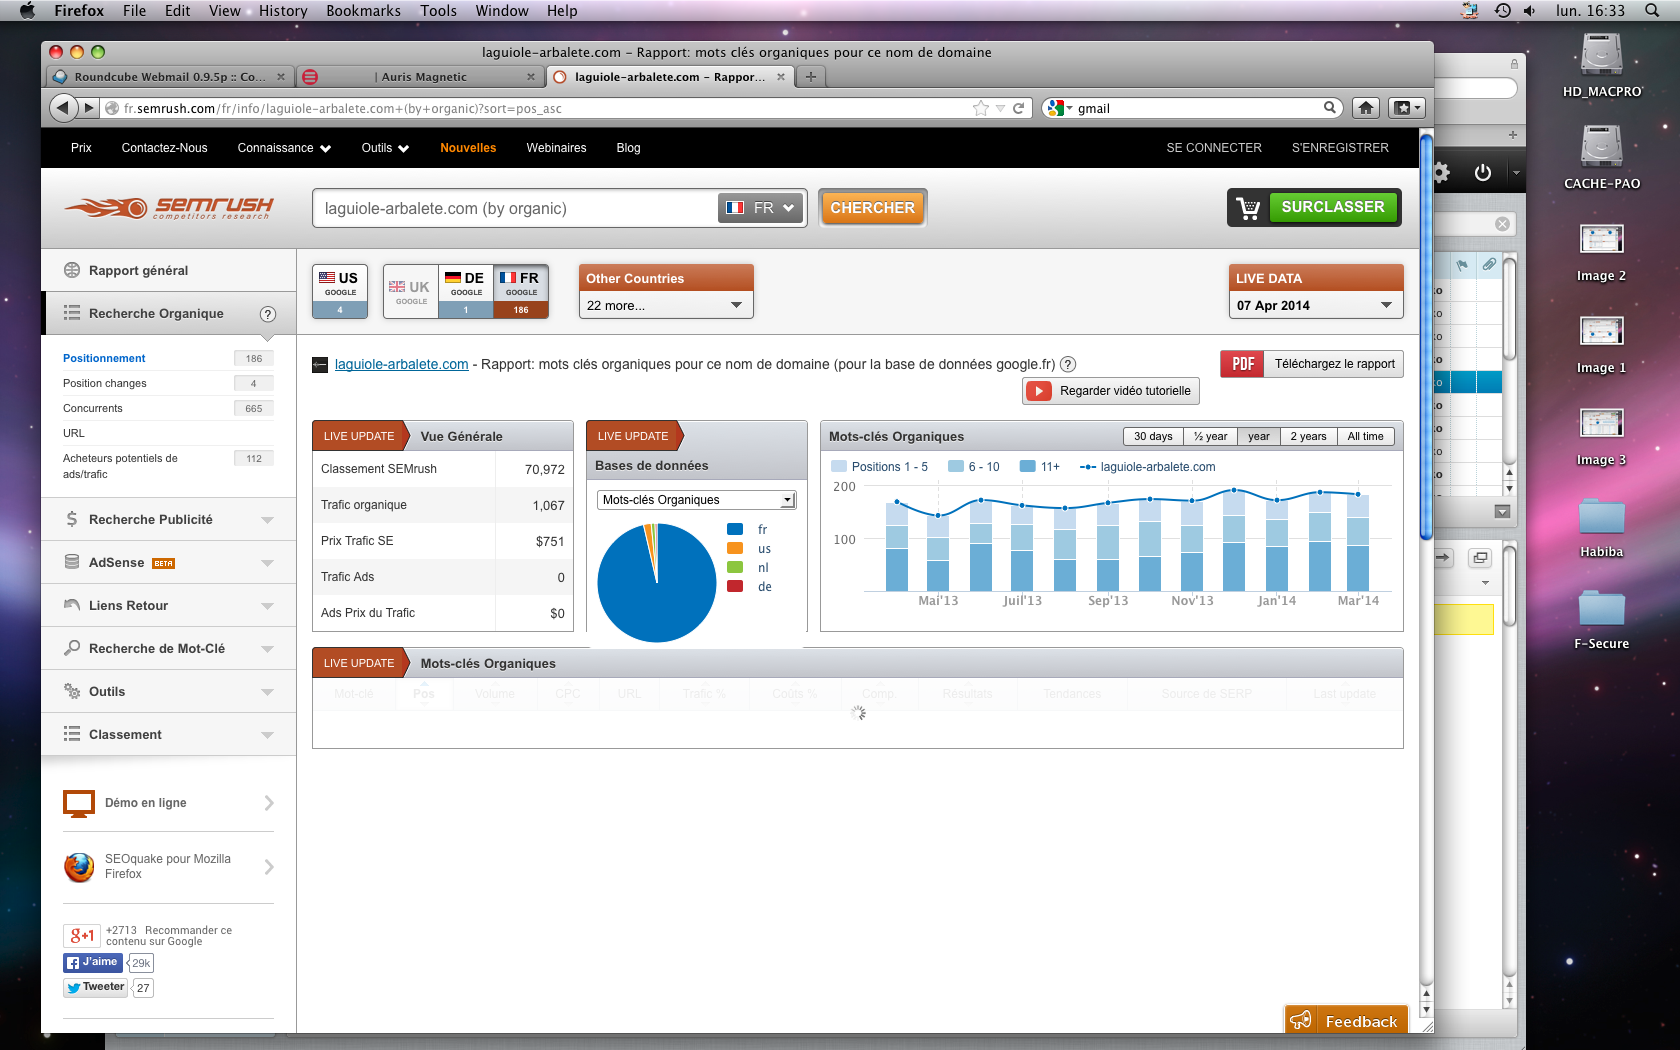Screen dimensions: 1680x1050
Task: Click the SEOquake Firefox icon
Action: [x=79, y=867]
